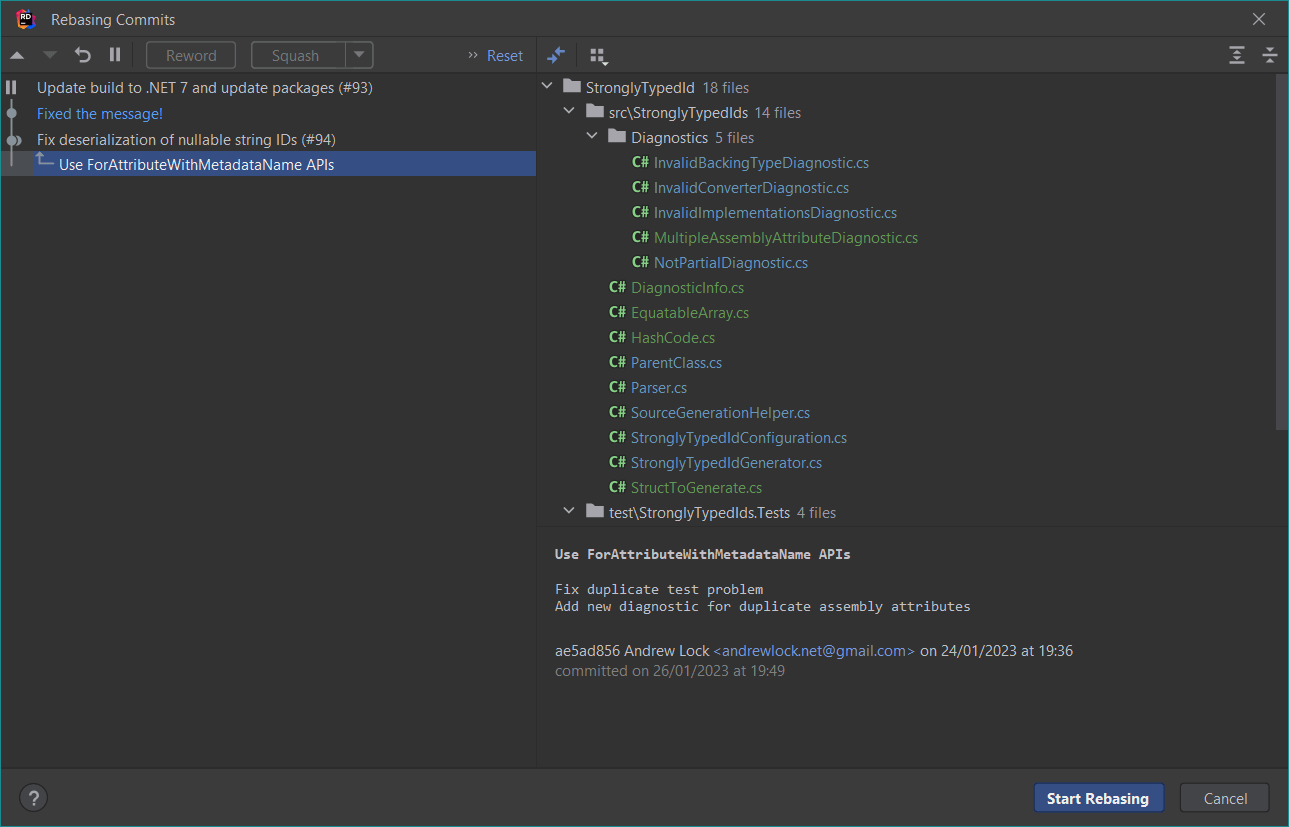Select SourceGenerationHelper.cs file
The width and height of the screenshot is (1289, 827).
tap(720, 413)
